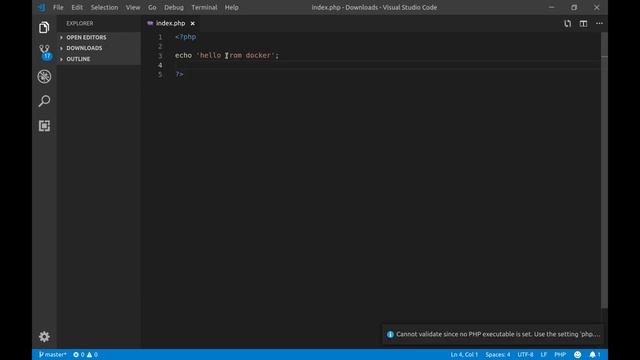Viewport: 640px width, 360px height.
Task: Click the editor vertical scrollbar
Action: click(604, 170)
